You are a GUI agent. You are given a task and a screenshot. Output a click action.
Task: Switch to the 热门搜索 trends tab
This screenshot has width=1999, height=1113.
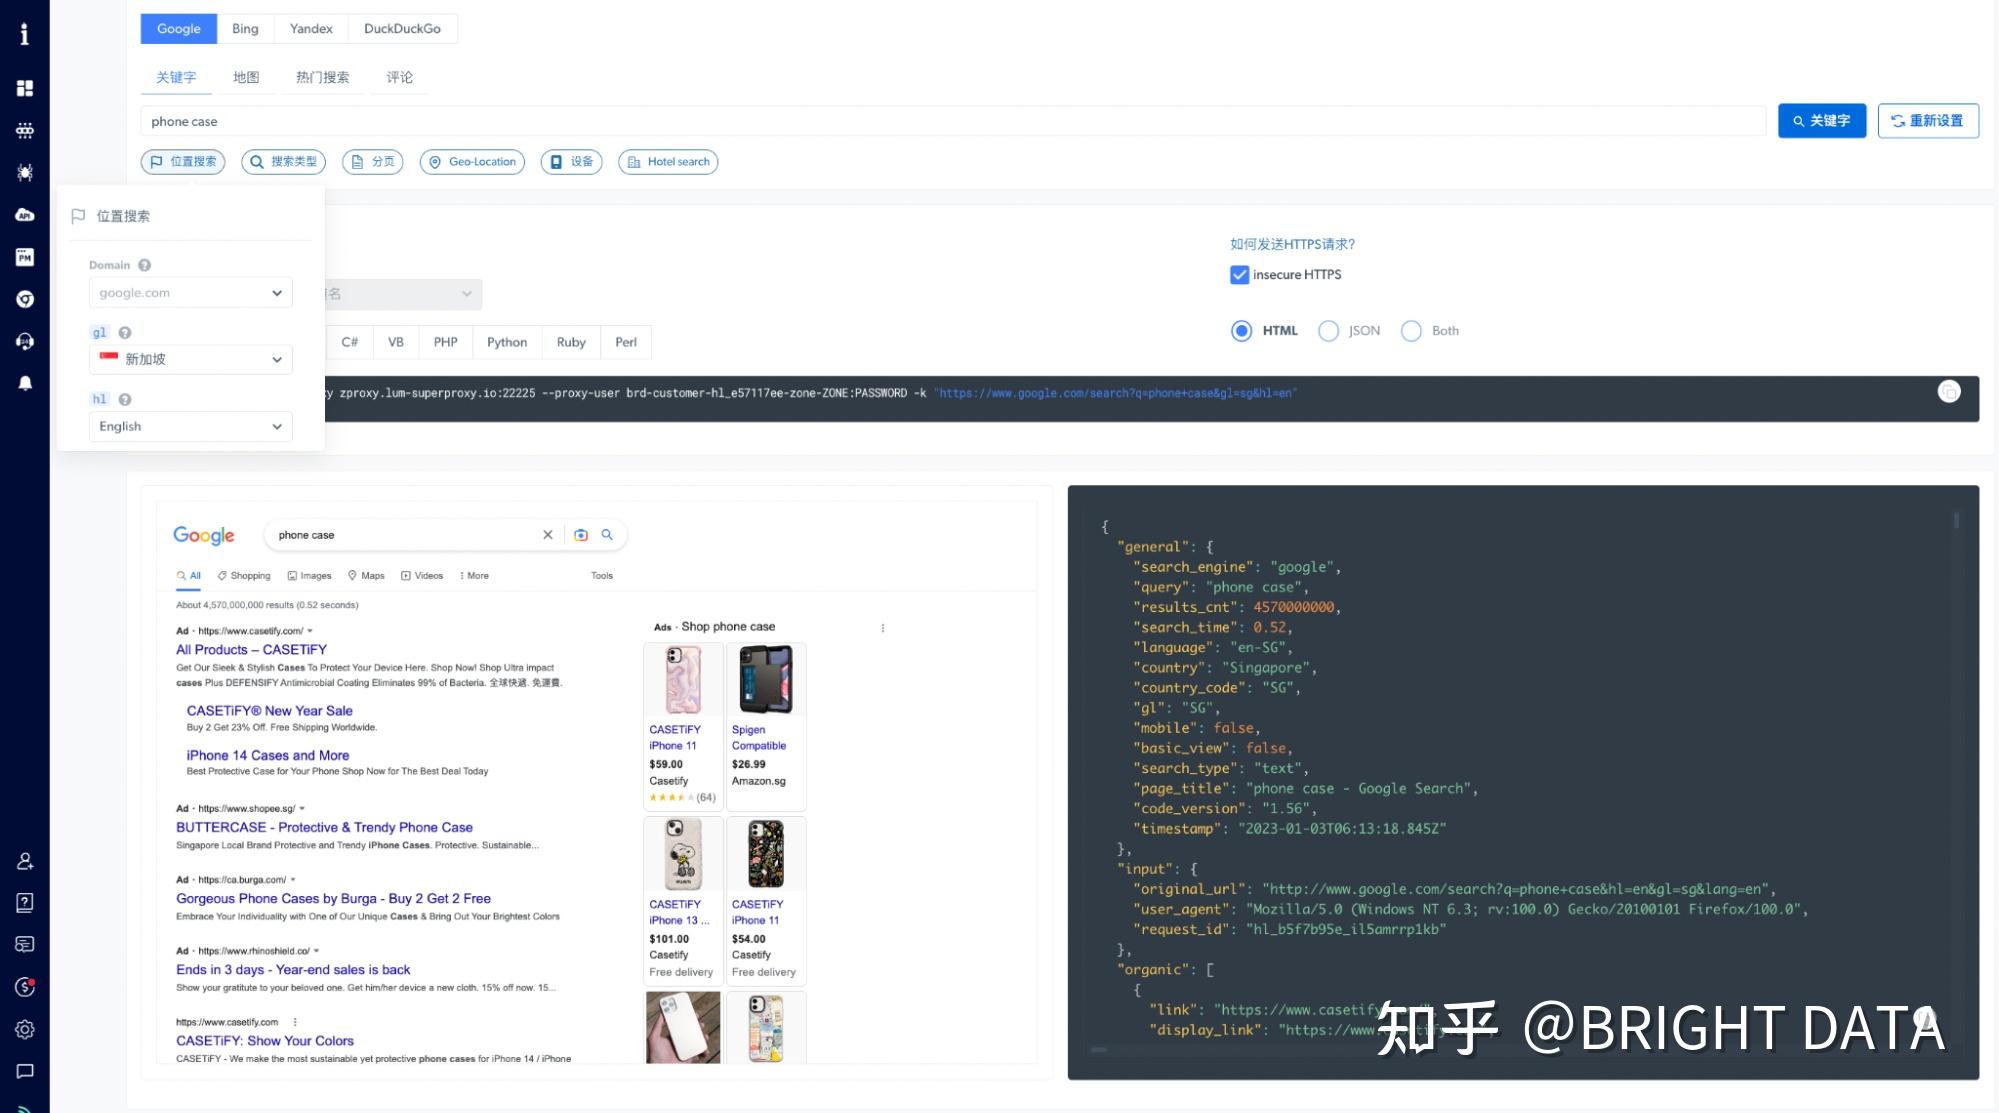[322, 78]
